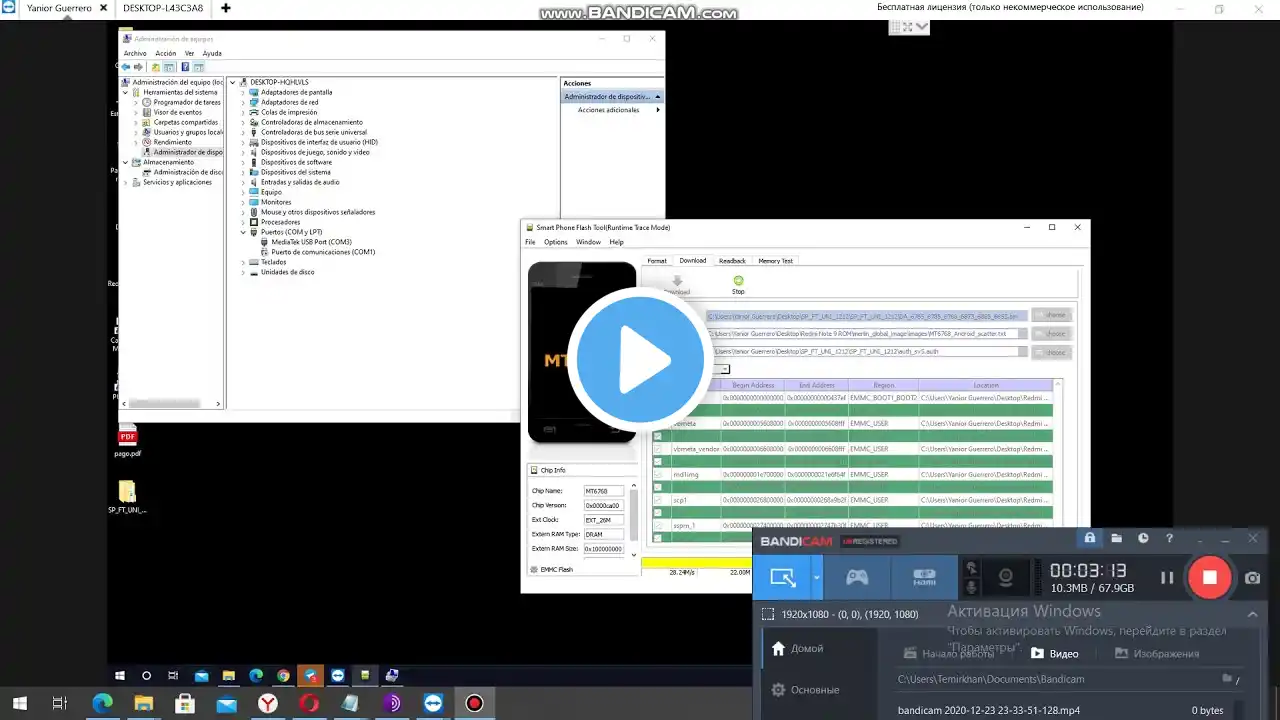Open Flash Tool Help menu
The width and height of the screenshot is (1280, 720).
coord(616,242)
